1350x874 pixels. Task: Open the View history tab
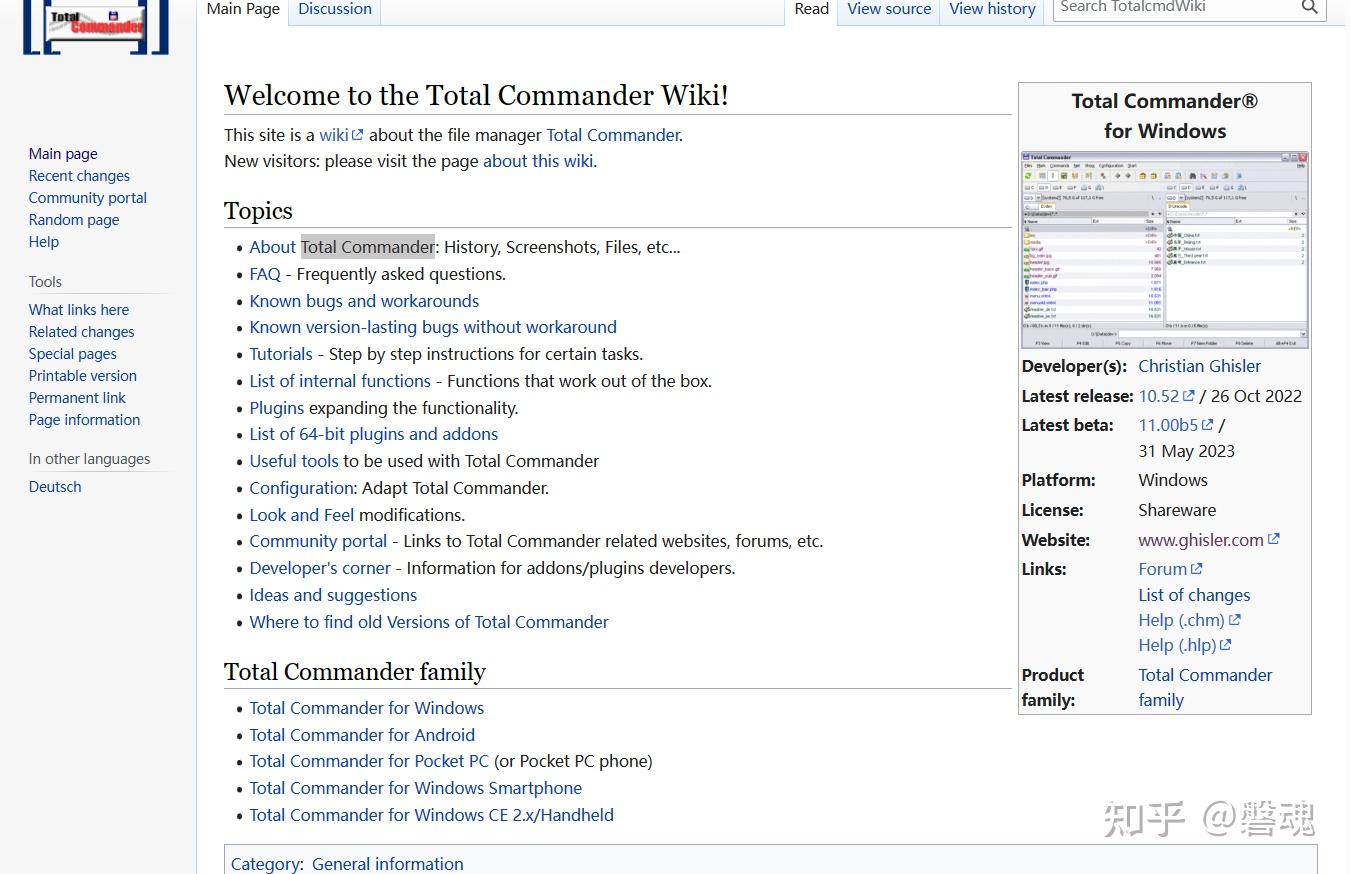(x=991, y=8)
